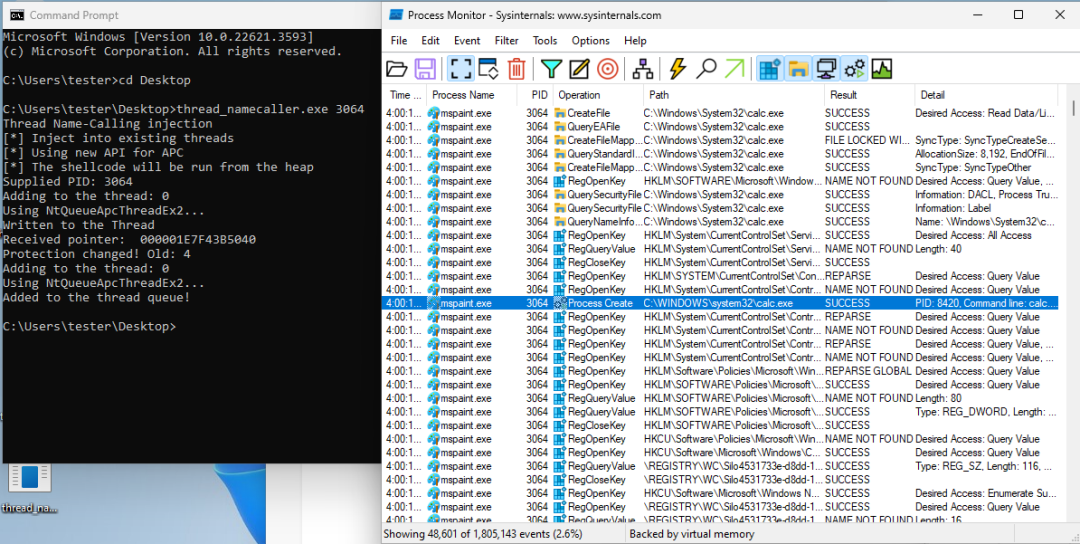
Task: Click the Received pointer line in Command Prompt
Action: pos(129,240)
